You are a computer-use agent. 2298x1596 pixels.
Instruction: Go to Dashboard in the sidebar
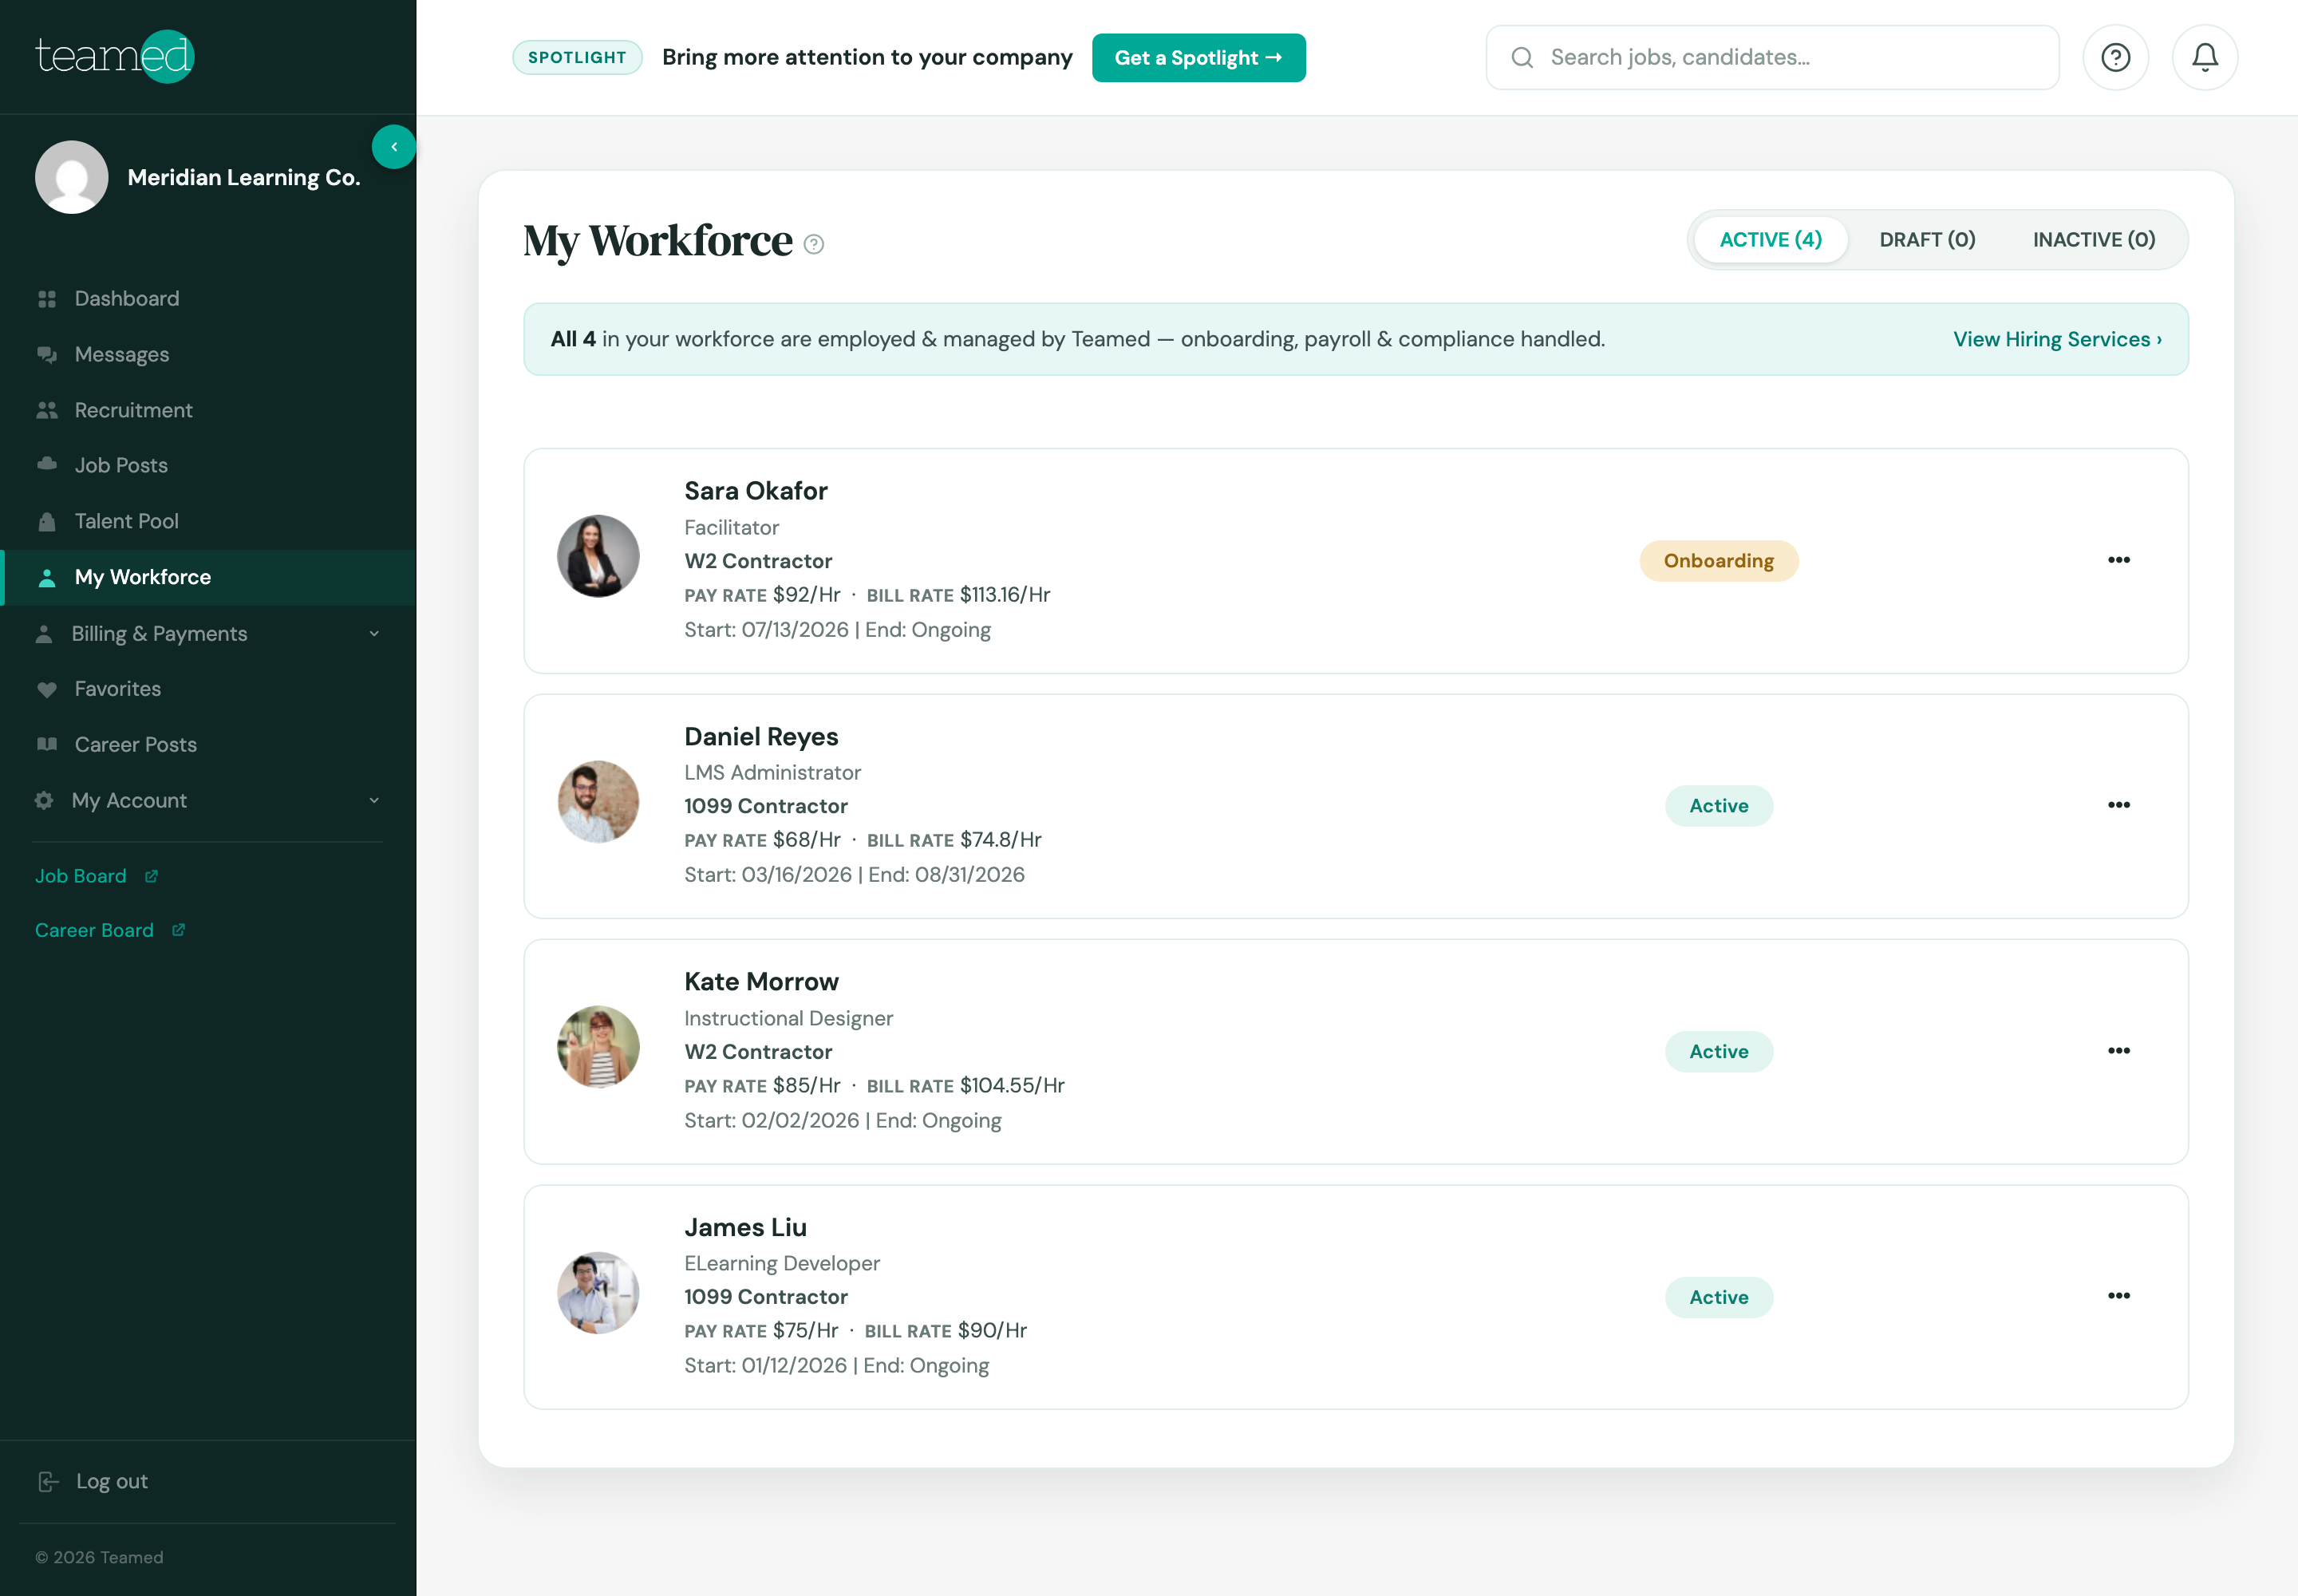coord(208,299)
